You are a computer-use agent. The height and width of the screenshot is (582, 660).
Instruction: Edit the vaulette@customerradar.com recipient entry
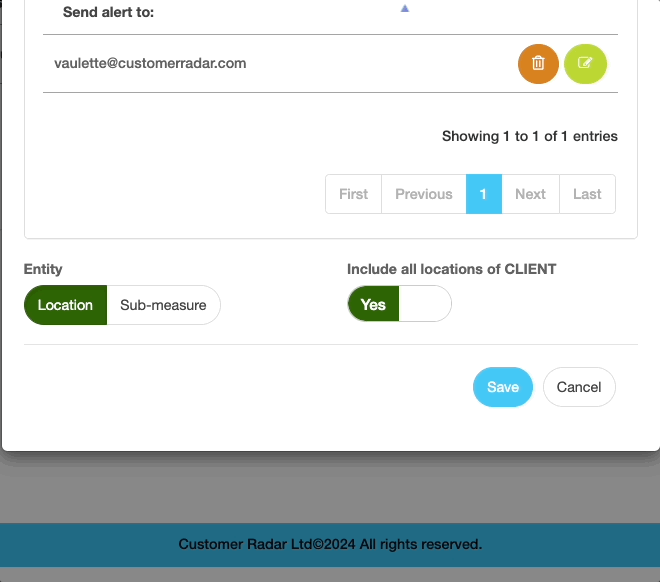tap(585, 64)
